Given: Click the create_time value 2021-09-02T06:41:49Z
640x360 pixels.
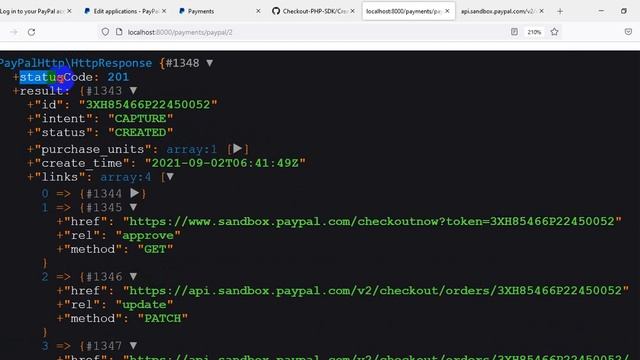Looking at the screenshot, I should [x=225, y=163].
